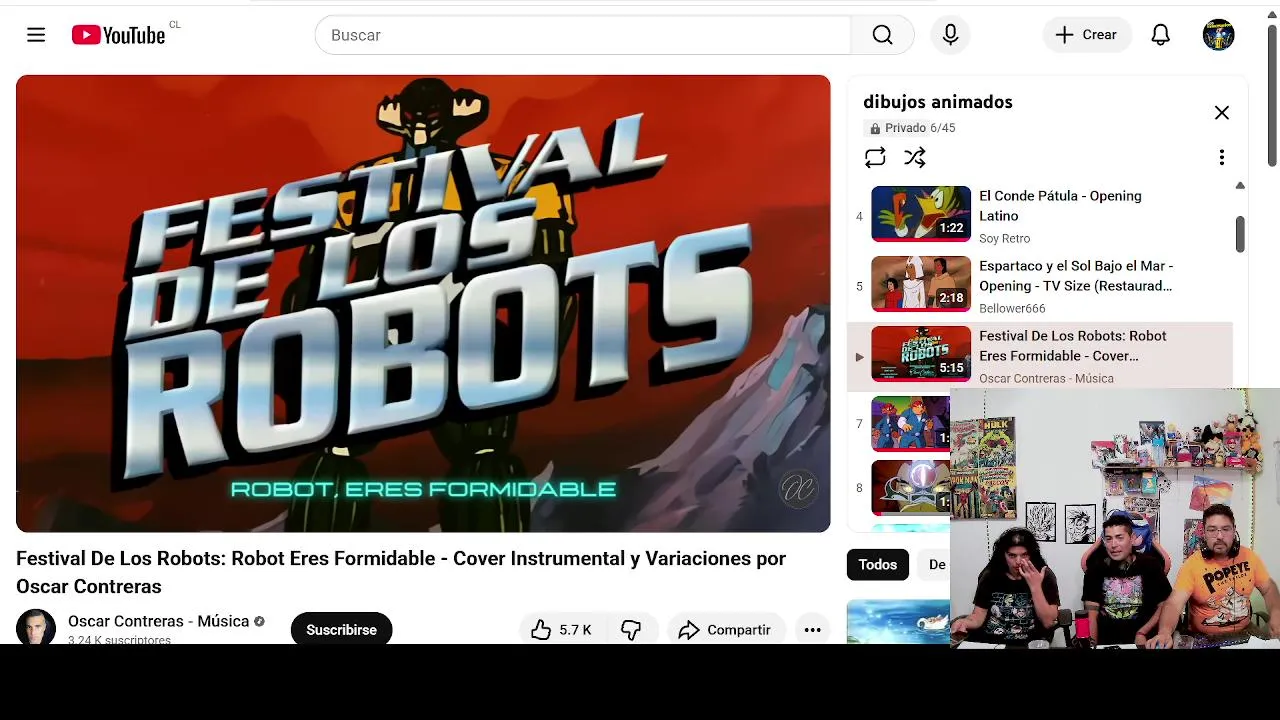Viewport: 1280px width, 720px height.
Task: Select El Conde Pátula - Opening Latino title
Action: pyautogui.click(x=1060, y=206)
